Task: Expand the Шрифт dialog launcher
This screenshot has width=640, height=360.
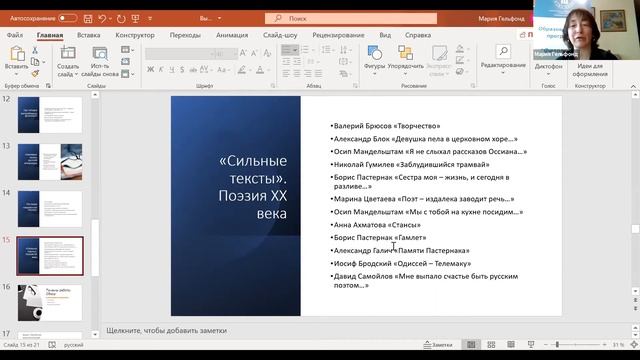Action: coord(273,86)
